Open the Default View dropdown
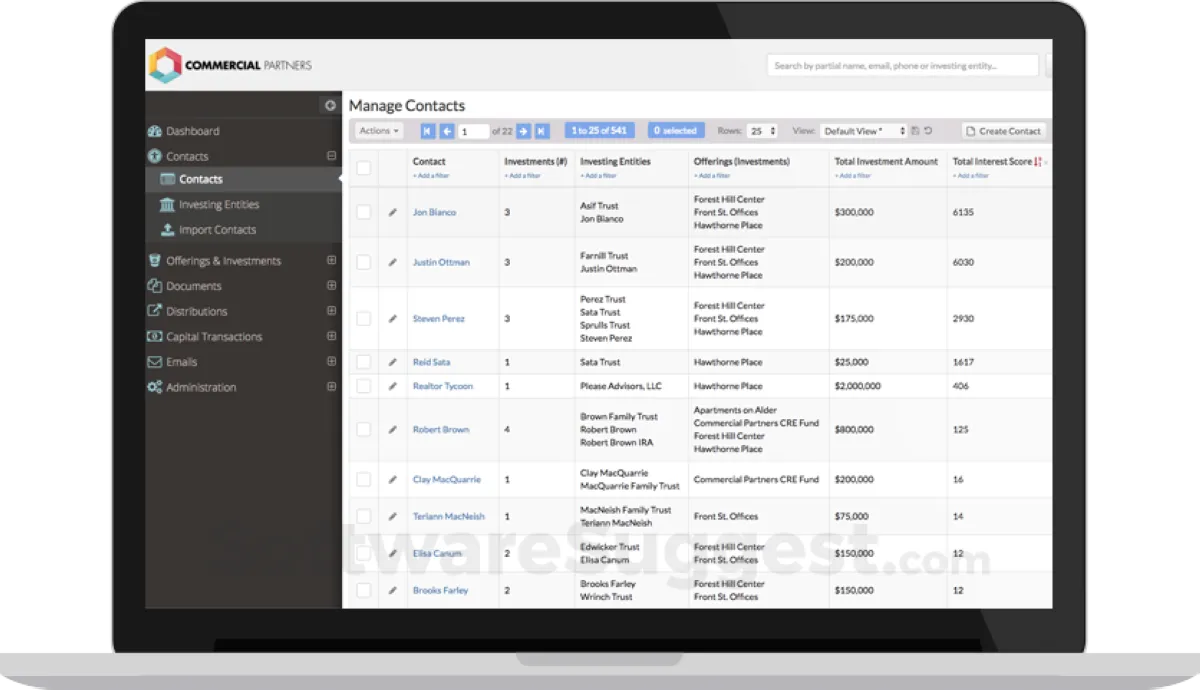Viewport: 1200px width, 690px height. pos(864,131)
